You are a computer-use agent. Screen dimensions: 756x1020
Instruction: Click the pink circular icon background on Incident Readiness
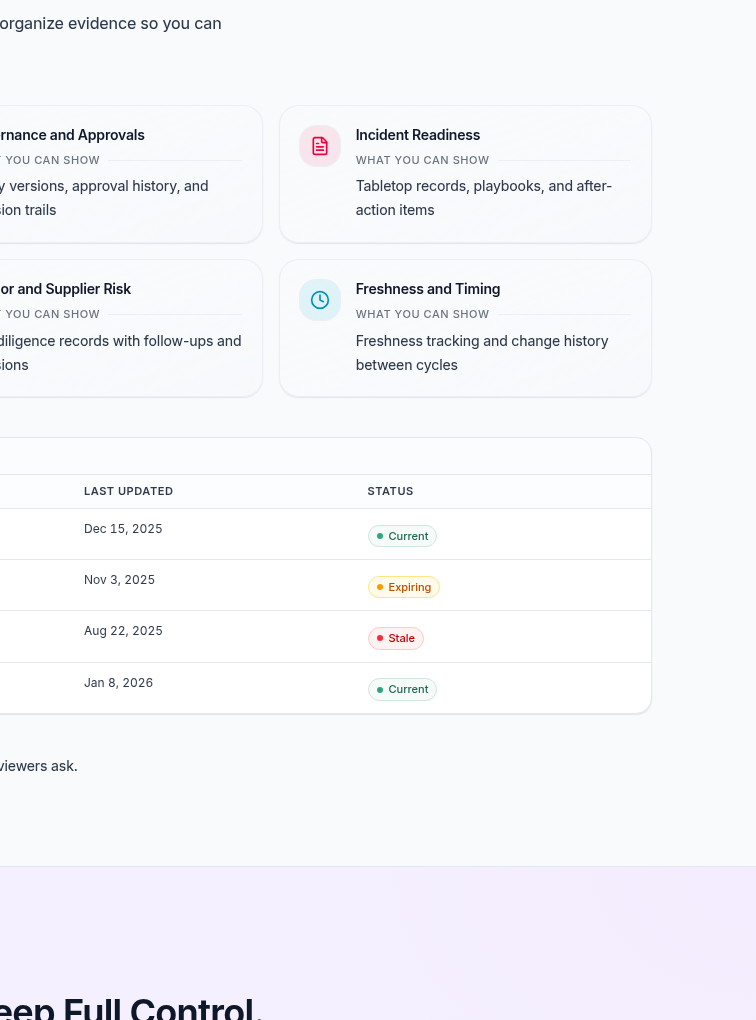pos(319,145)
